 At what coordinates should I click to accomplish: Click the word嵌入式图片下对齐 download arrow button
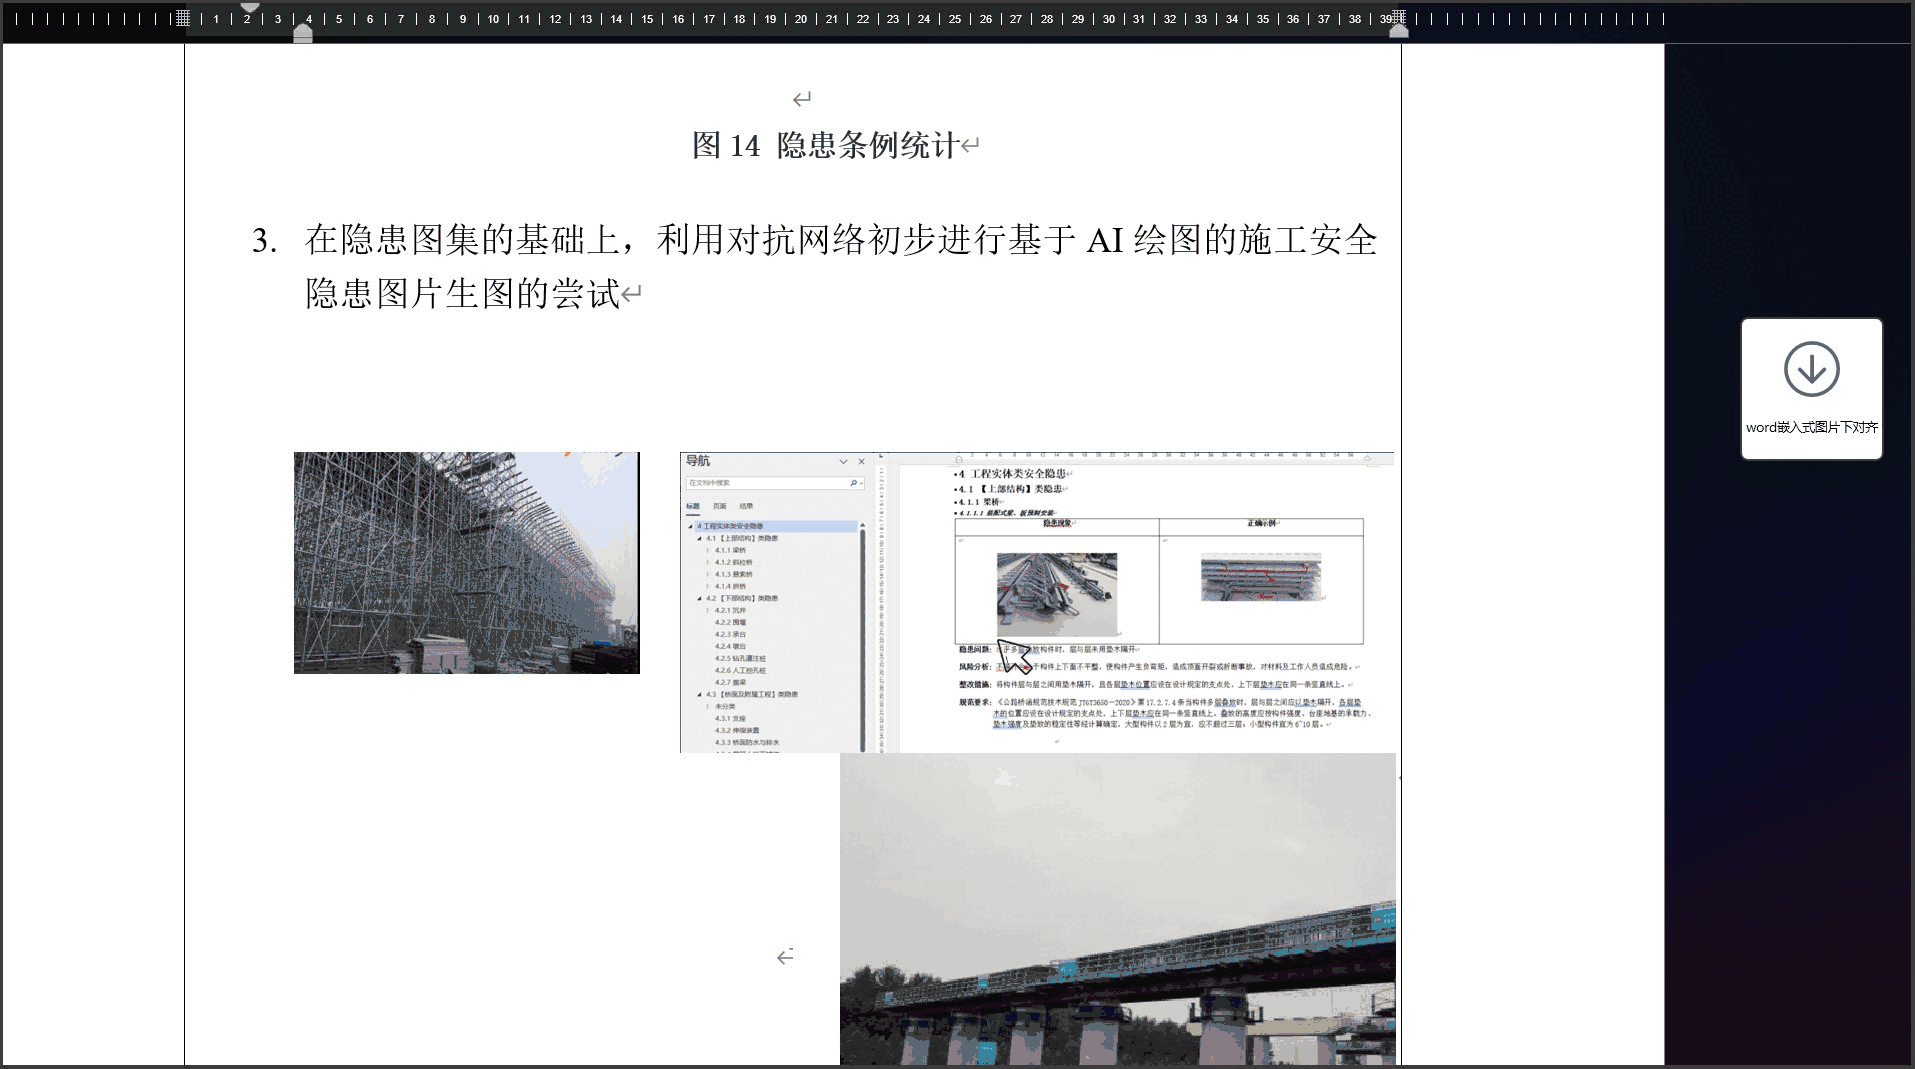[x=1811, y=370]
